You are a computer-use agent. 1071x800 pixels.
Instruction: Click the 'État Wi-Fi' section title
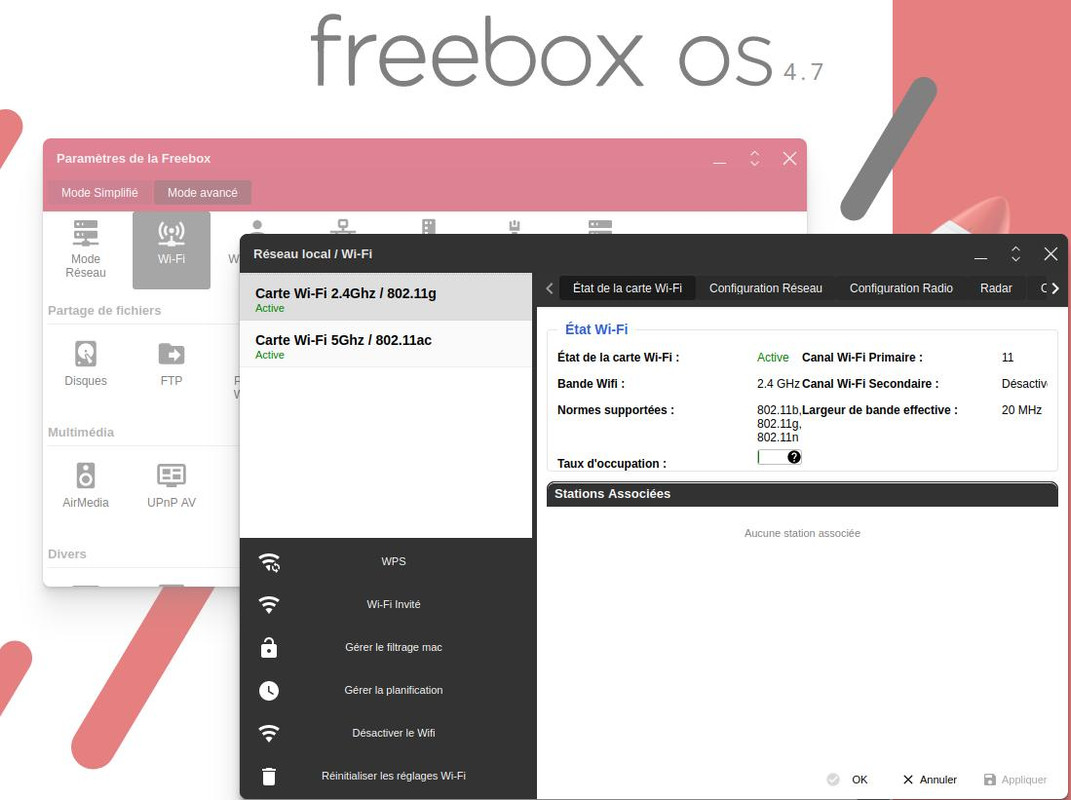(596, 329)
